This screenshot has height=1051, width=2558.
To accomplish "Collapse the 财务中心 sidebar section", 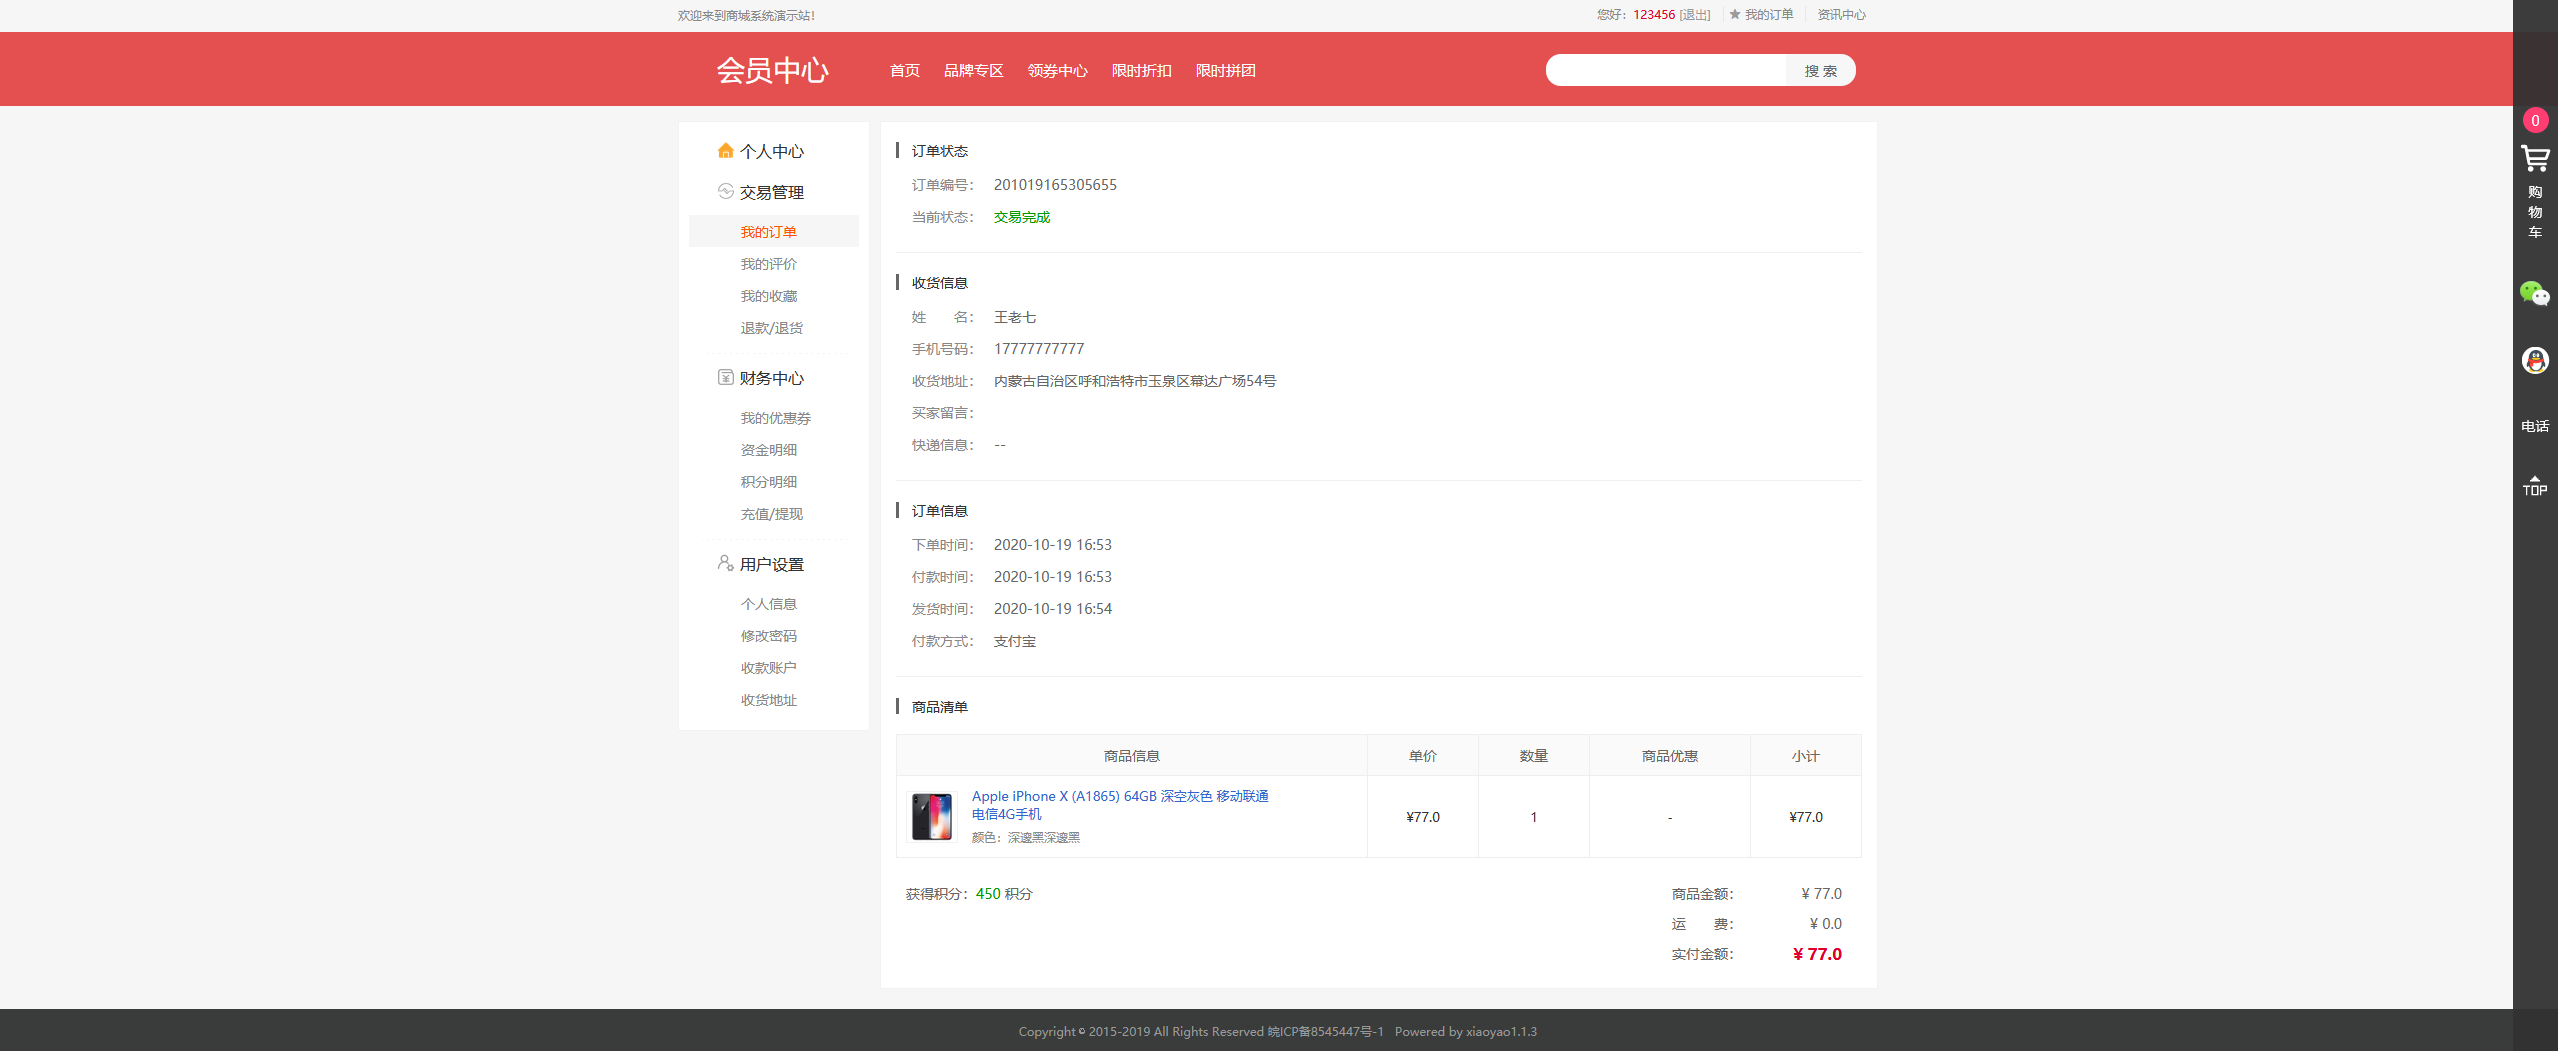I will tap(771, 378).
